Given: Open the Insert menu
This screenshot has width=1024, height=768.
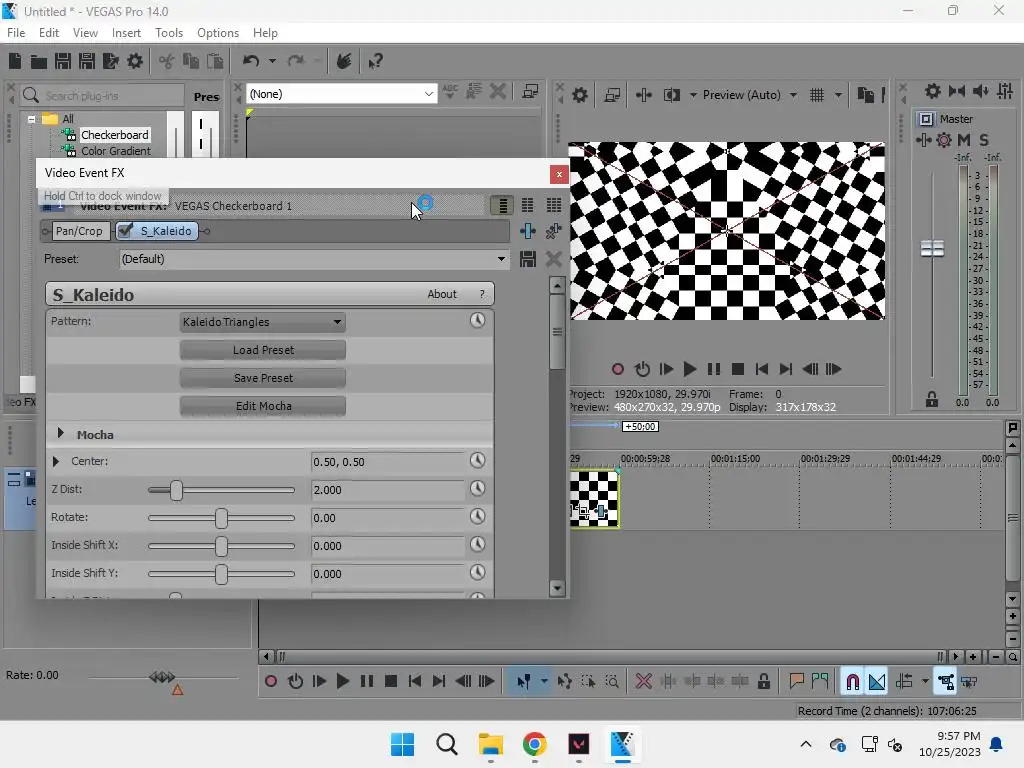Looking at the screenshot, I should click(x=126, y=33).
